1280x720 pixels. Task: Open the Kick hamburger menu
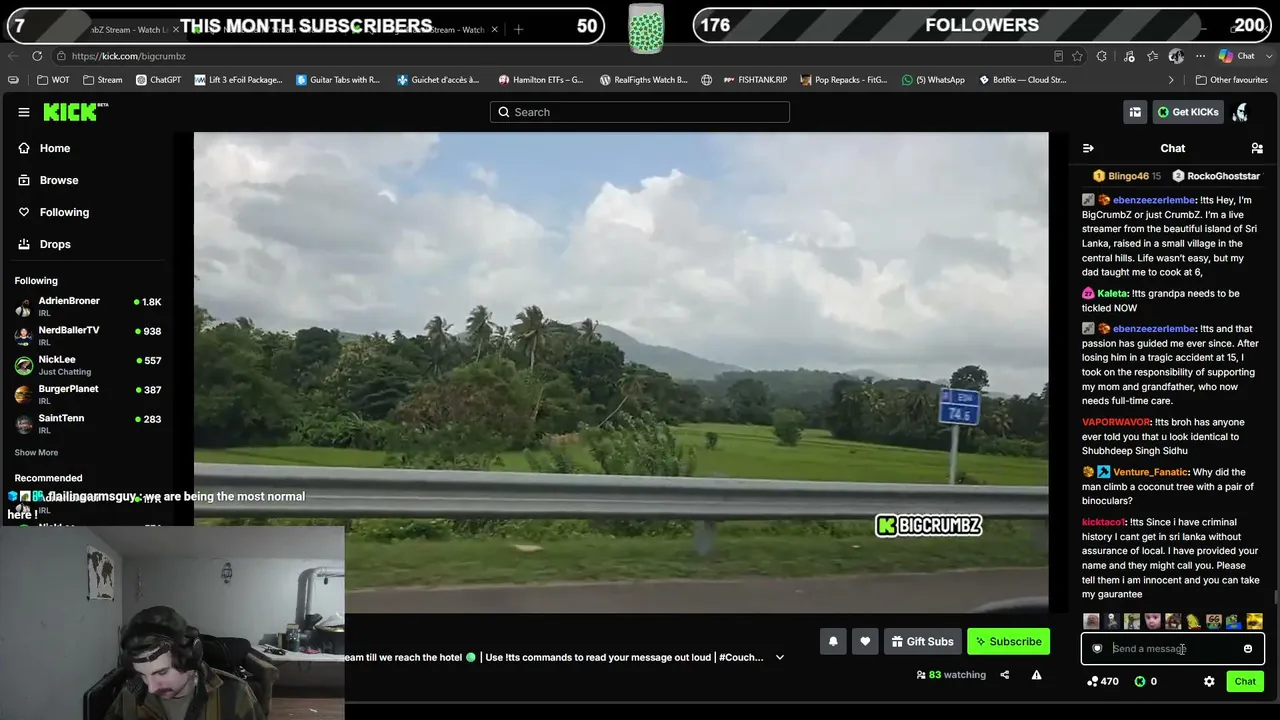click(24, 112)
